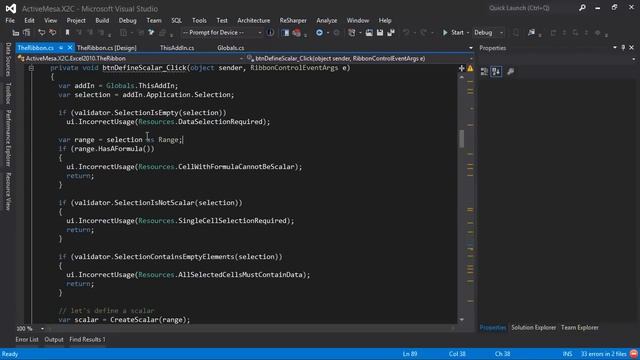Open Properties window position dropdown arrow
Image resolution: width=640 pixels, height=360 pixels.
pyautogui.click(x=615, y=48)
